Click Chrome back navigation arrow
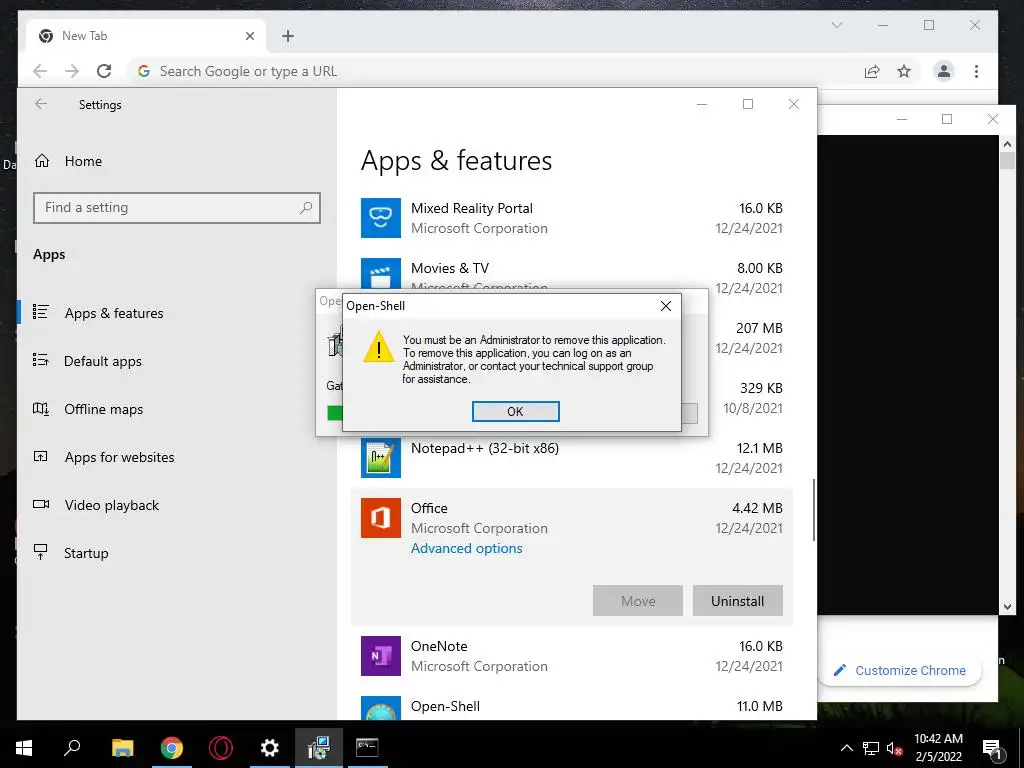The width and height of the screenshot is (1024, 768). pyautogui.click(x=40, y=71)
